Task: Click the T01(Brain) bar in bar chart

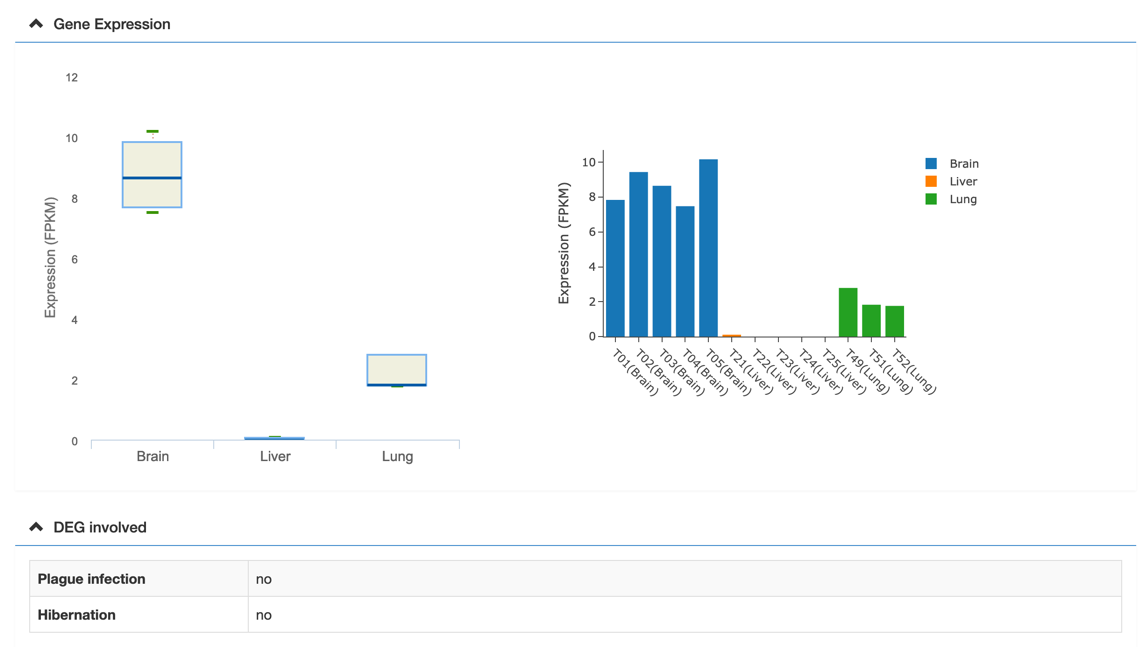Action: pos(615,268)
